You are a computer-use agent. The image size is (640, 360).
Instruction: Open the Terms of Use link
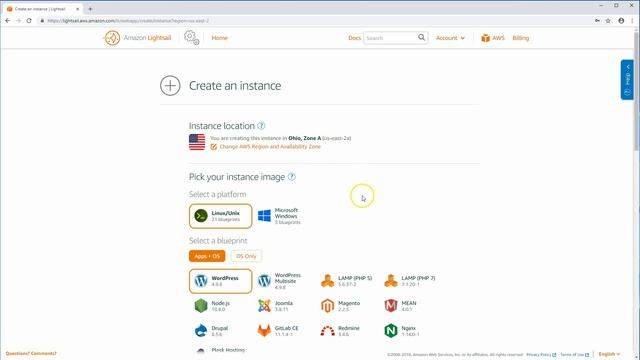[574, 354]
